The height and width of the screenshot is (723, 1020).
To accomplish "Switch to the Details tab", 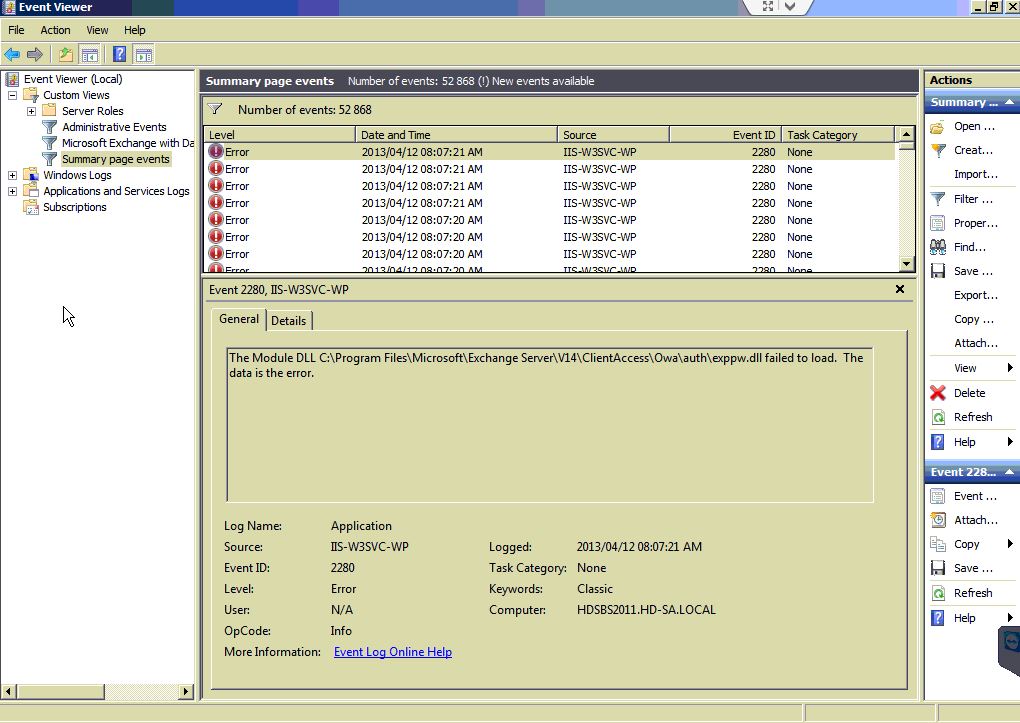I will (x=288, y=321).
